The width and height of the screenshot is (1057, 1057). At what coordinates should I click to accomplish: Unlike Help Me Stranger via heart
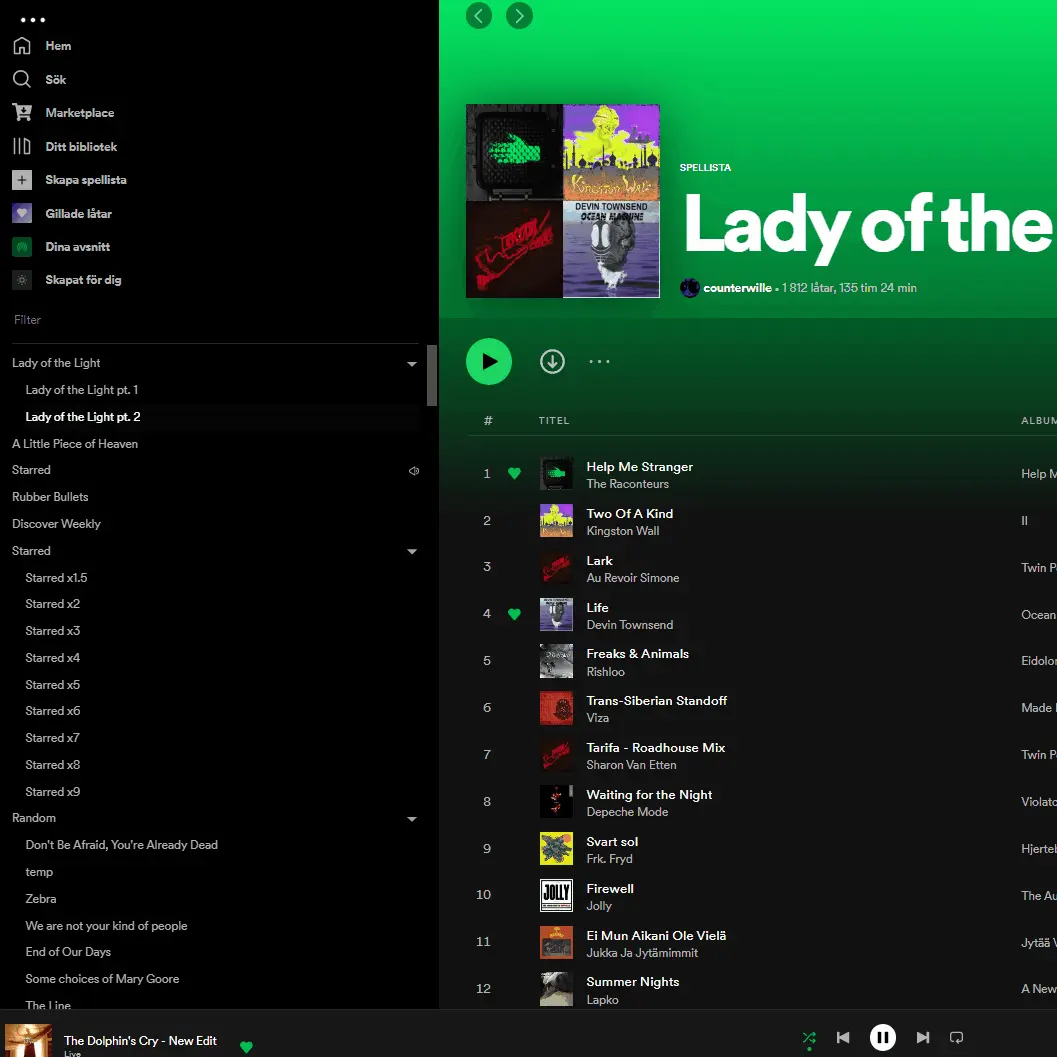tap(514, 473)
